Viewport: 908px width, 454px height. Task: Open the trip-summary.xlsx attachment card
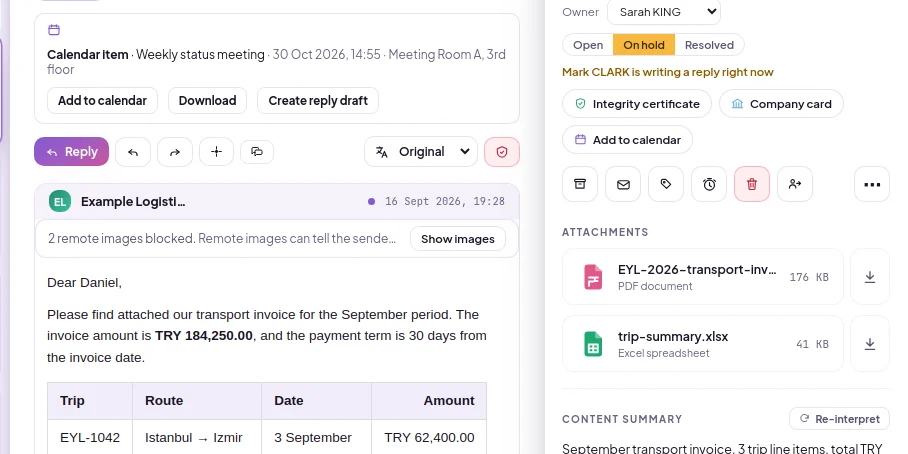pos(703,344)
